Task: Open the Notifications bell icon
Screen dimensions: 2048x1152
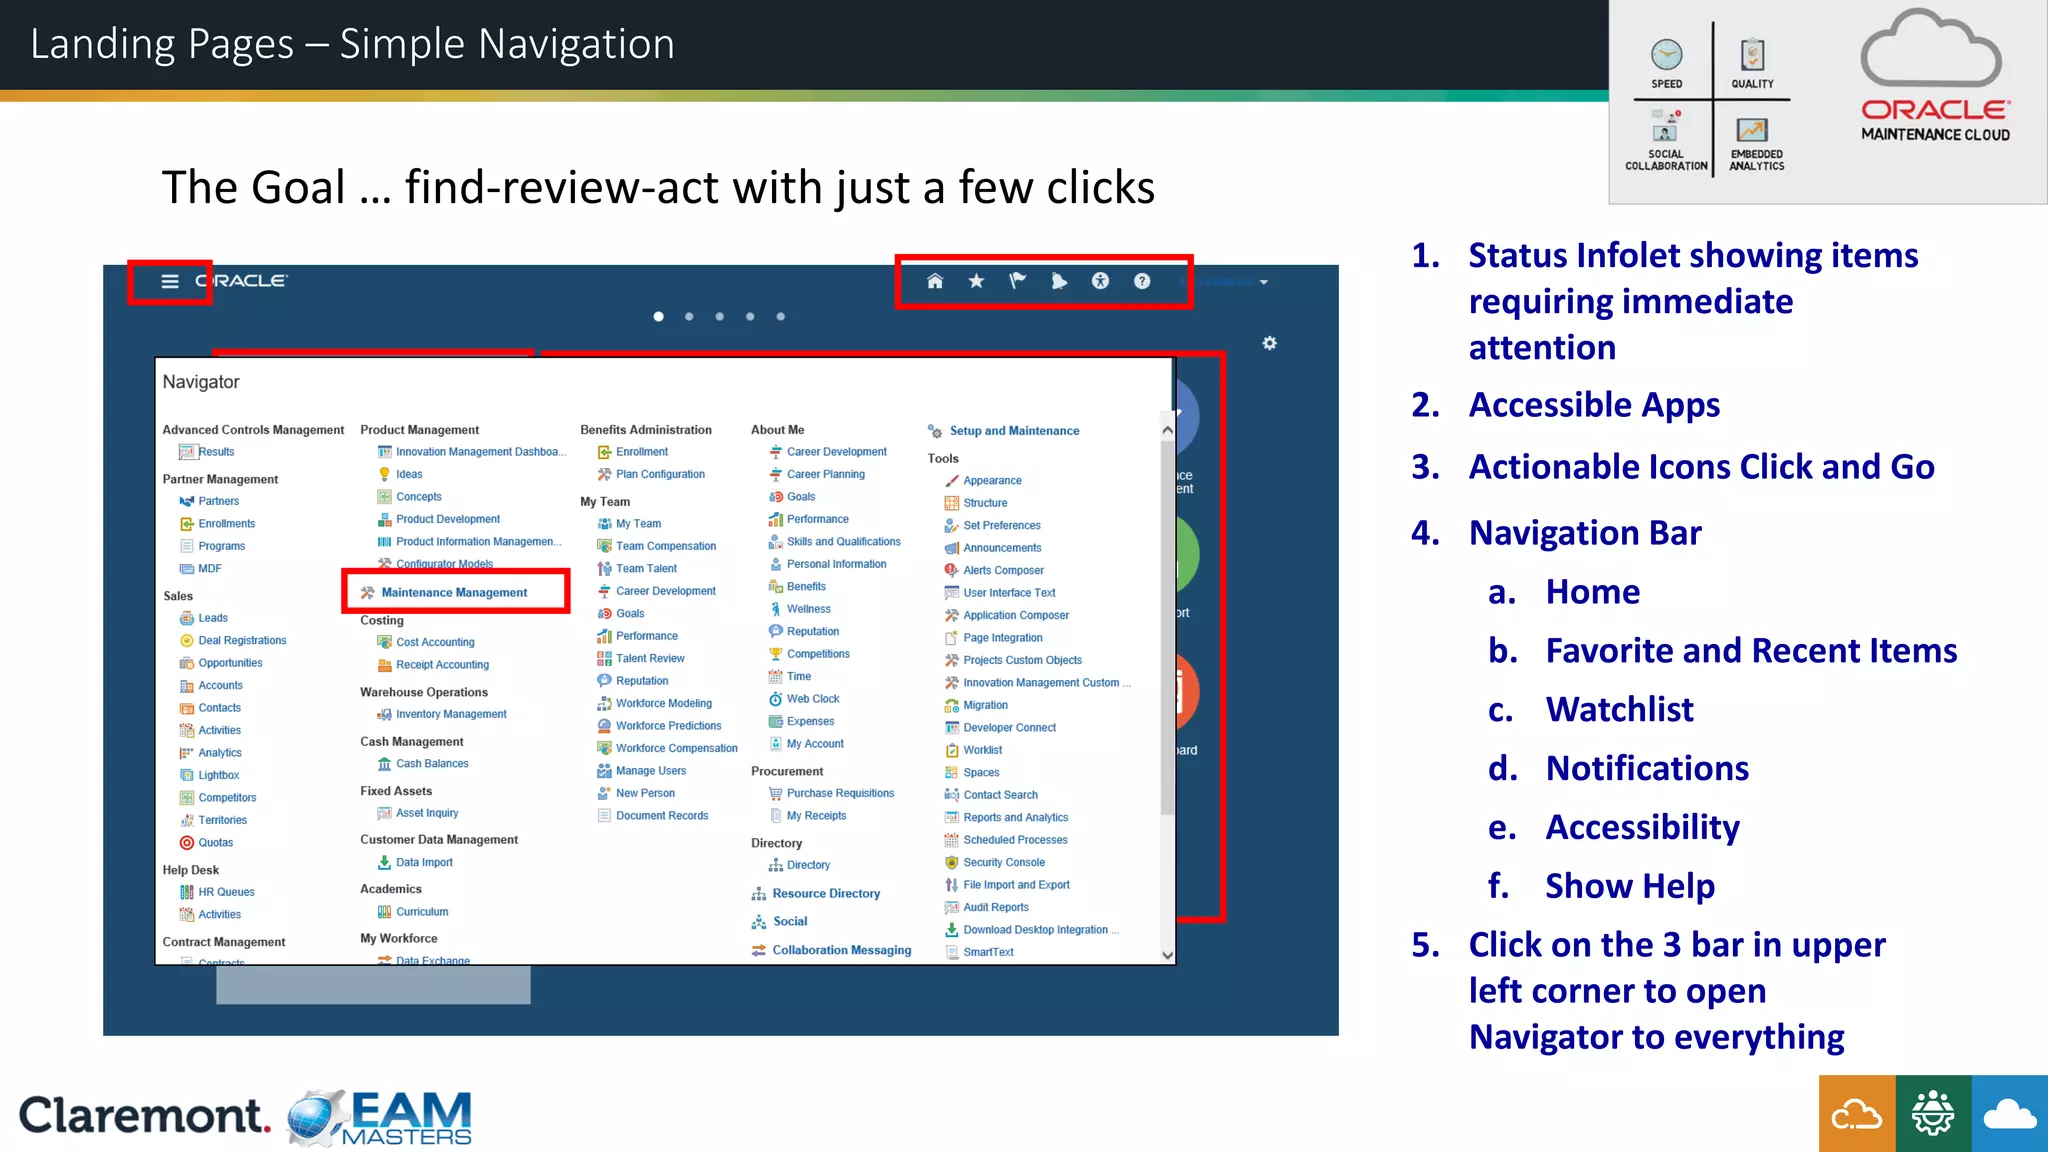Action: (x=1059, y=281)
